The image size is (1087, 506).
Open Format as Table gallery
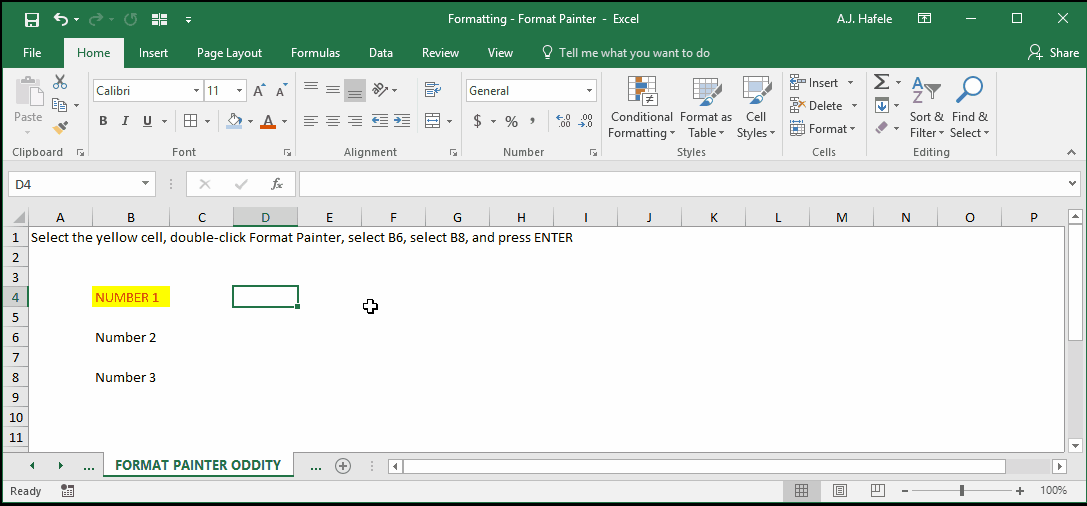tap(706, 107)
